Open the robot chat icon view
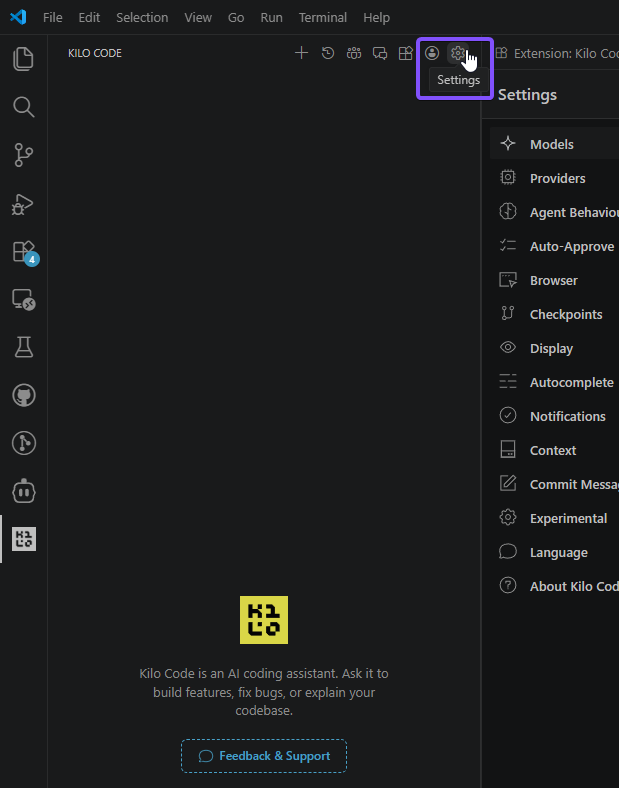 24,491
